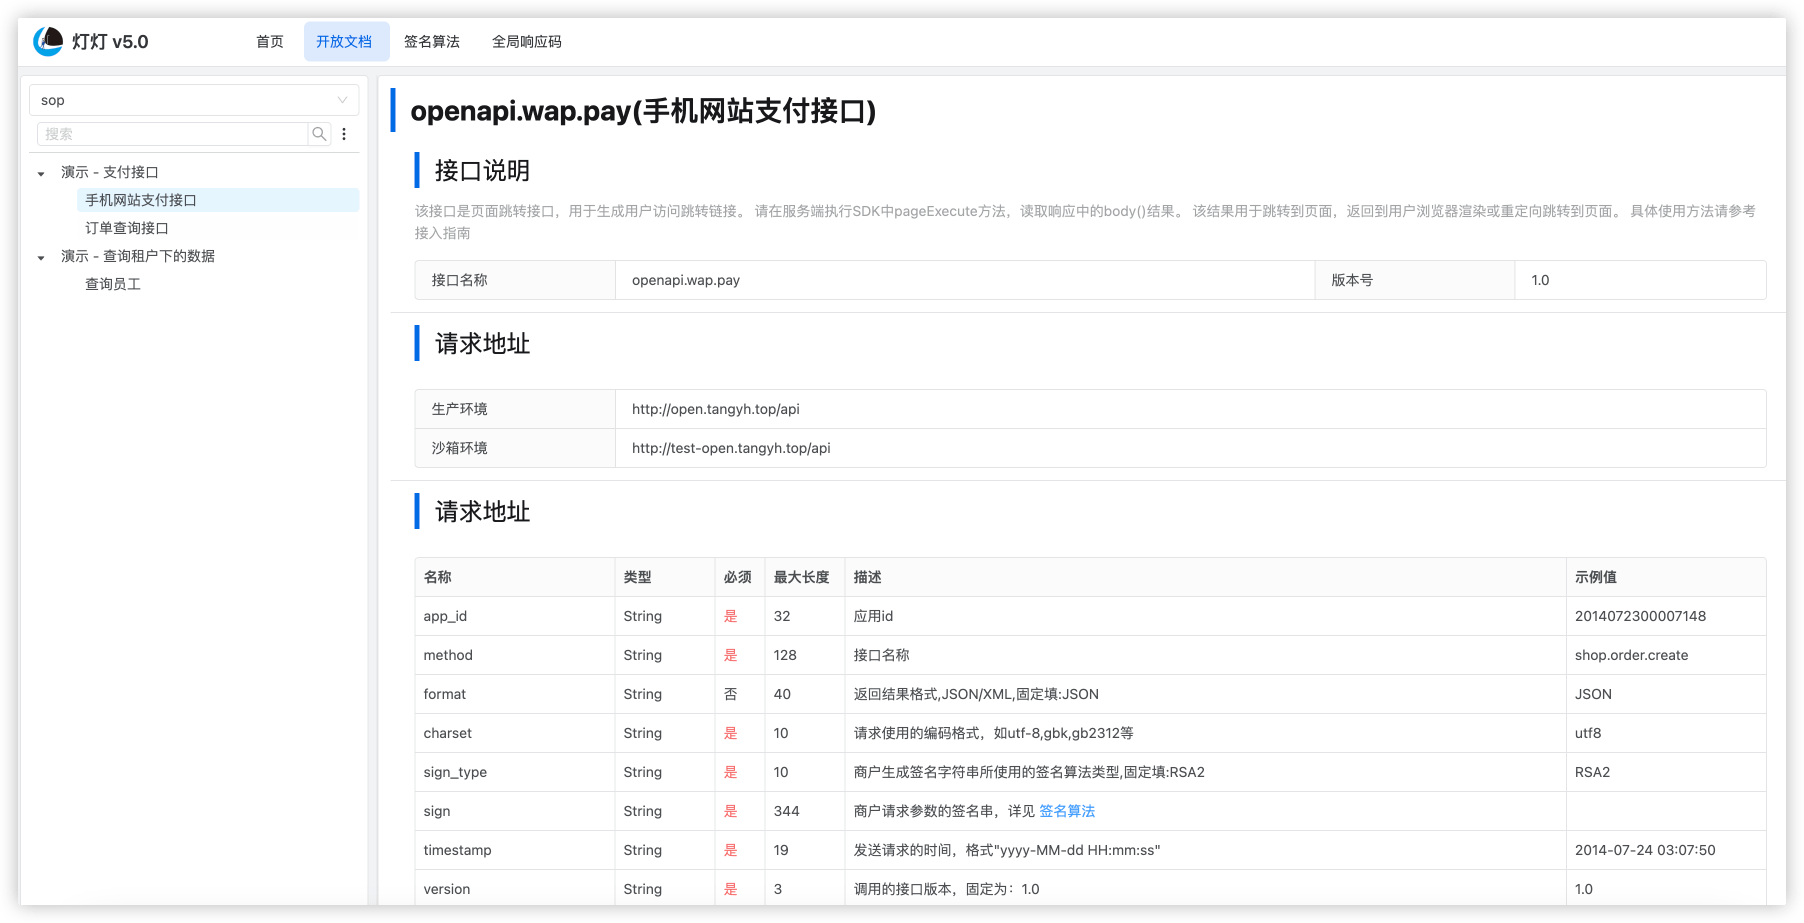Collapse the 演示 - 支付接口 tree arrow
Viewport: 1804px width, 923px height.
click(41, 173)
